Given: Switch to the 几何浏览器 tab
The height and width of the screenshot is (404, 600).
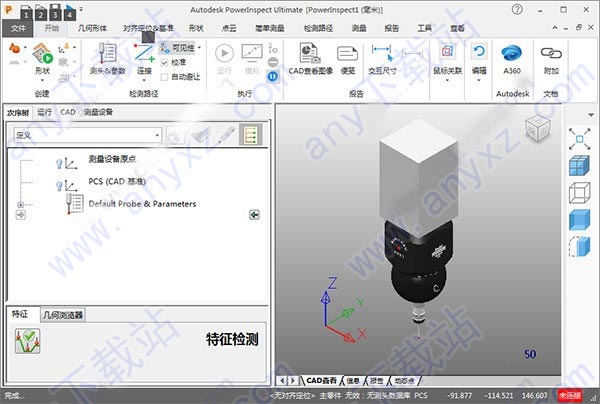Looking at the screenshot, I should pyautogui.click(x=63, y=315).
